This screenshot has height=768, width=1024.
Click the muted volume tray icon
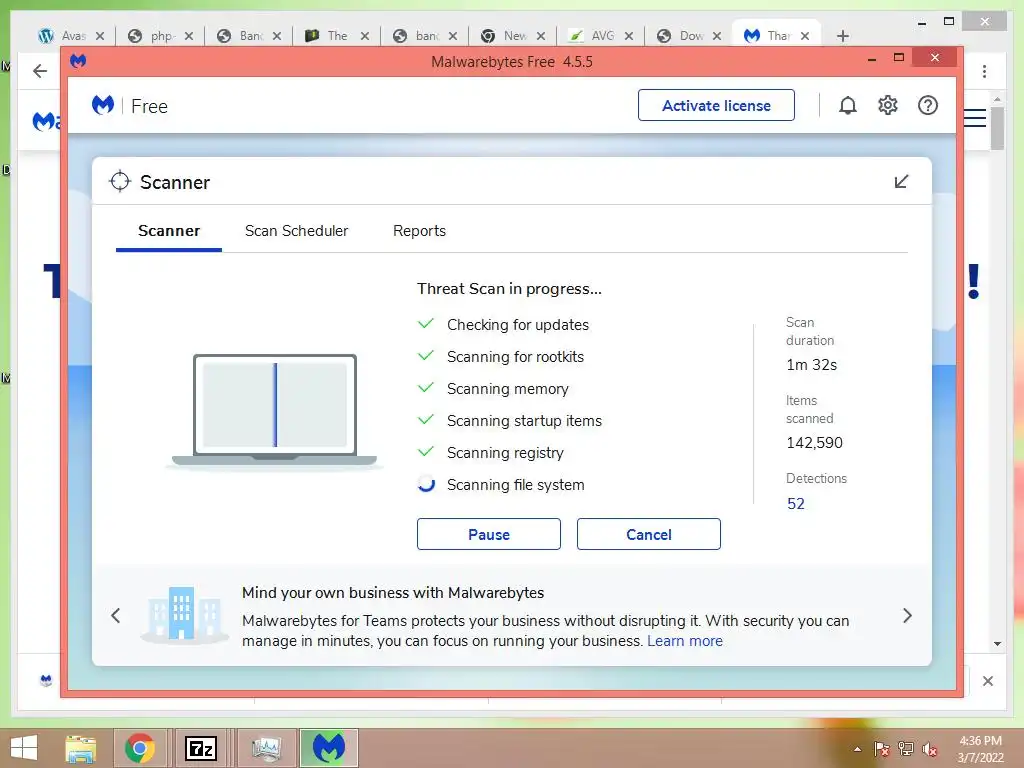pos(930,749)
